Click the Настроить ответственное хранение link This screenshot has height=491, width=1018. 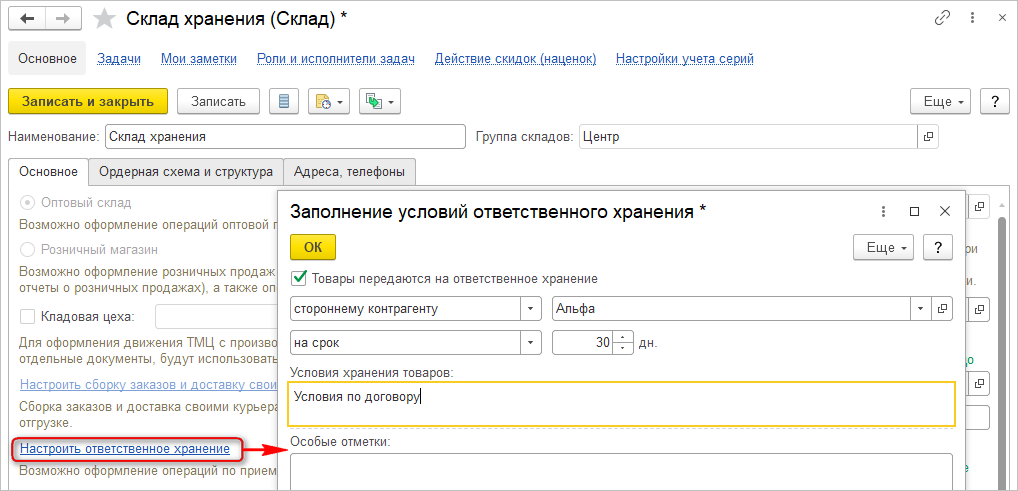click(125, 449)
